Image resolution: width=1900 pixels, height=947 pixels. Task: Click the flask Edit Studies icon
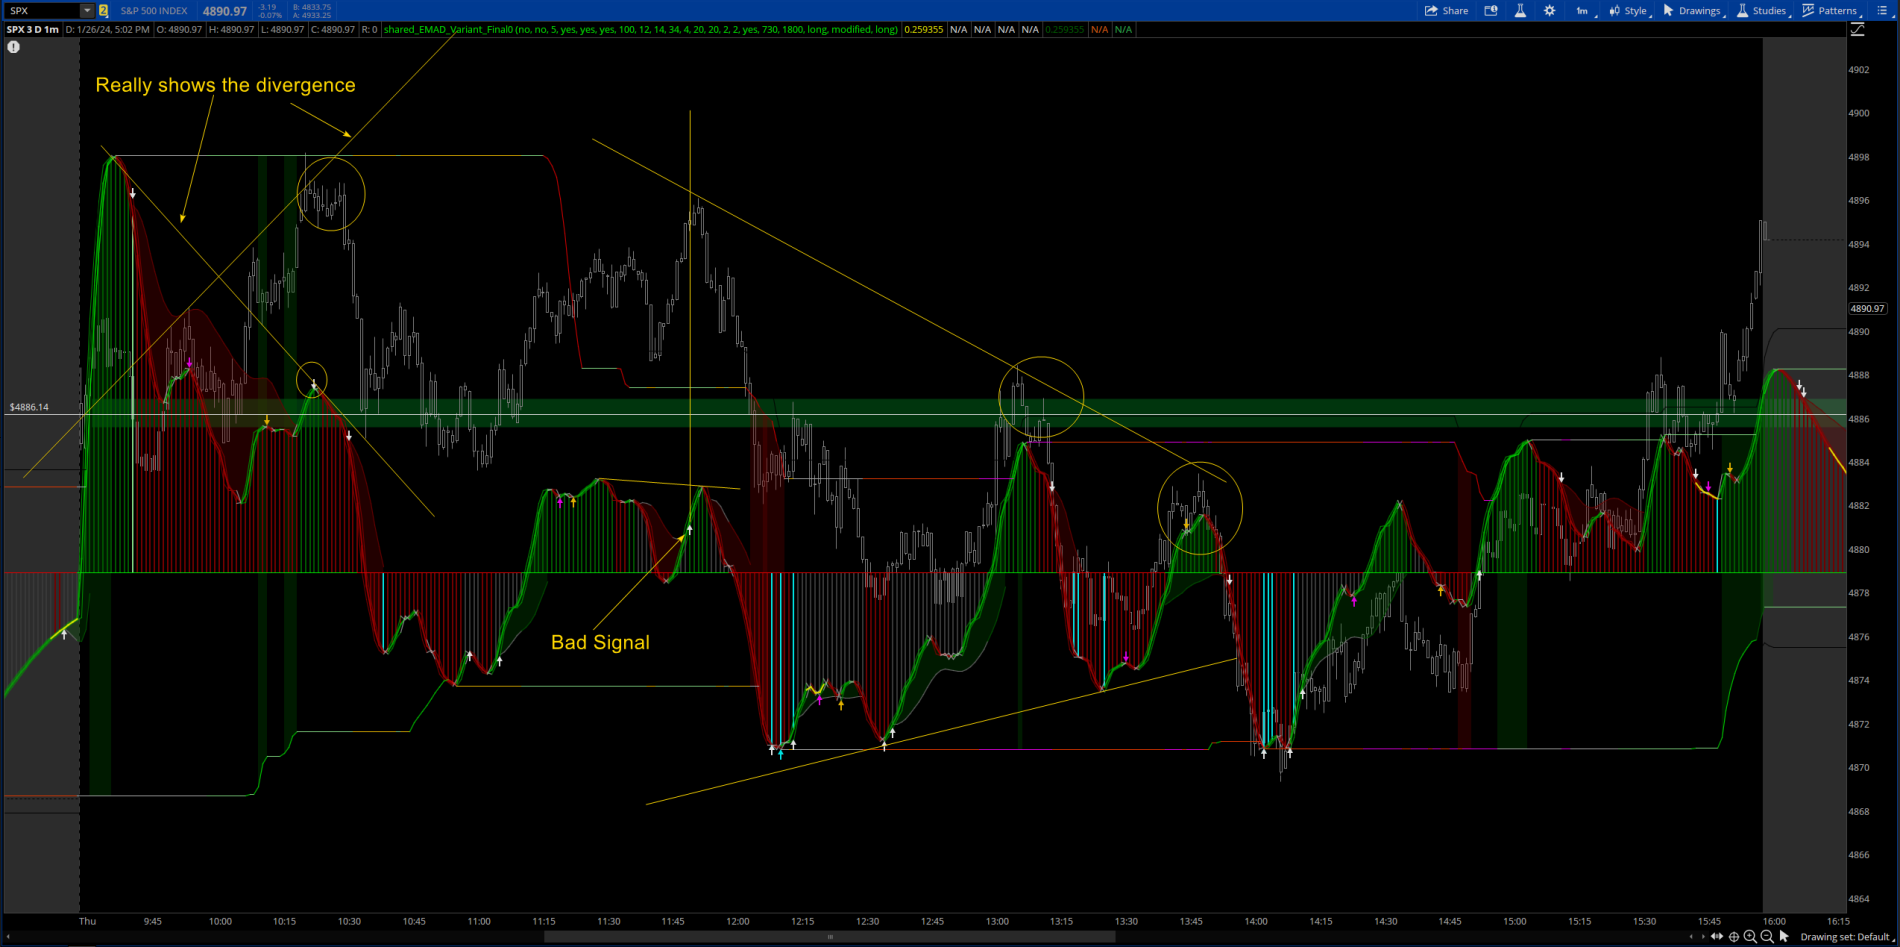(x=1520, y=11)
